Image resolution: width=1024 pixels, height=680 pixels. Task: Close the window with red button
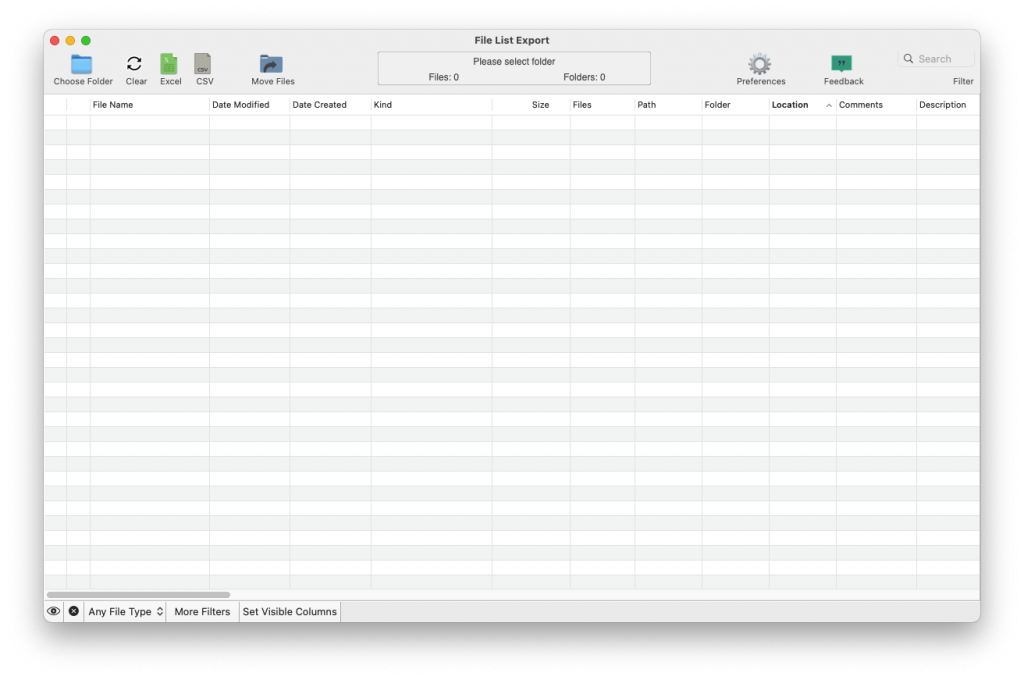point(55,40)
